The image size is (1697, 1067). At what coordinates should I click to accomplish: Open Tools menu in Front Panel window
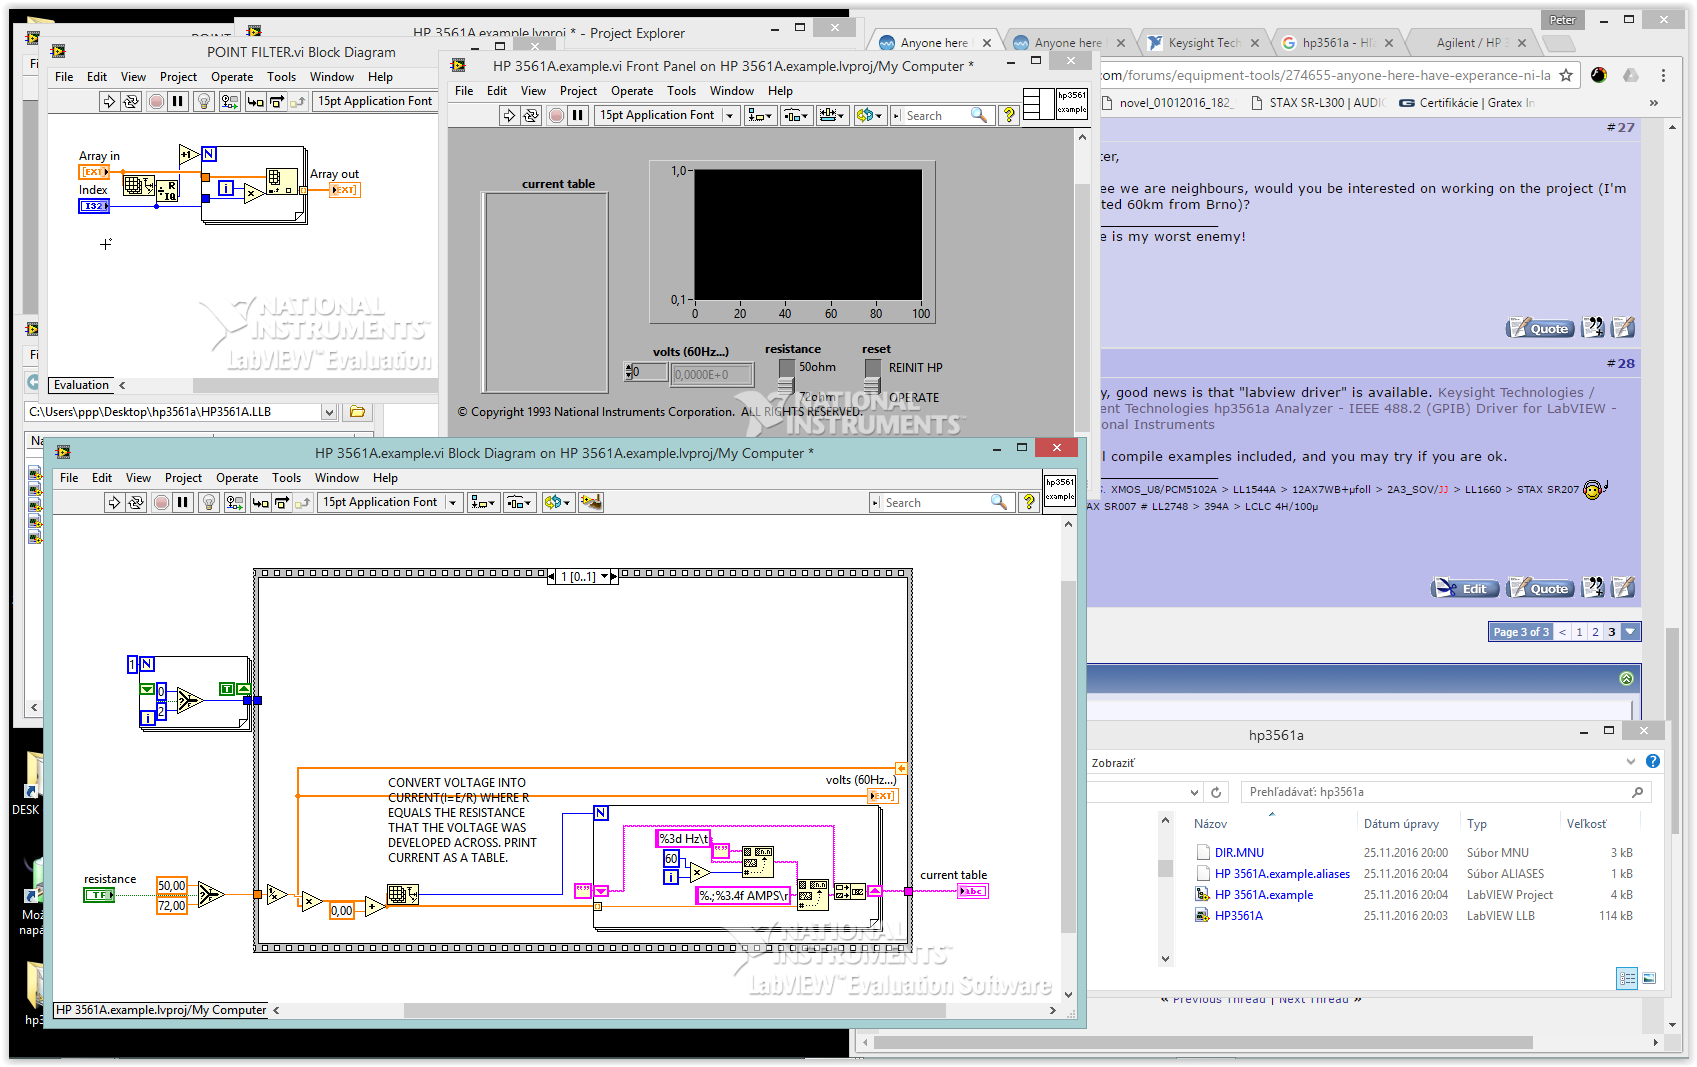[681, 91]
